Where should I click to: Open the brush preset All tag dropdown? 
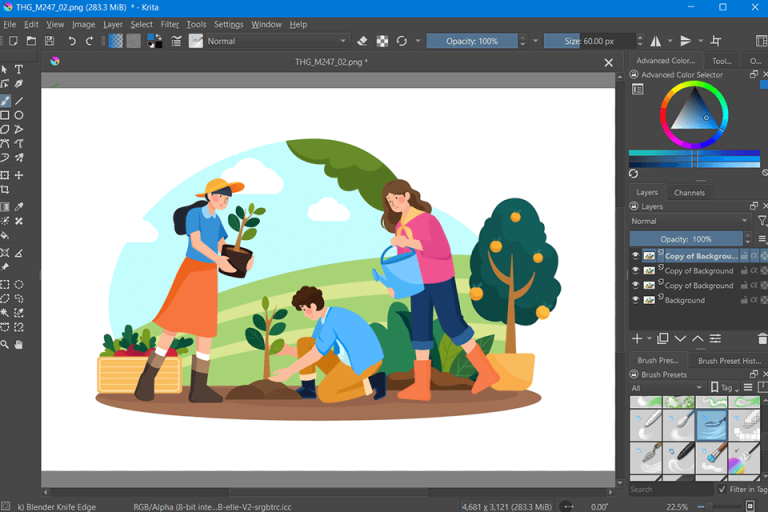(x=667, y=388)
